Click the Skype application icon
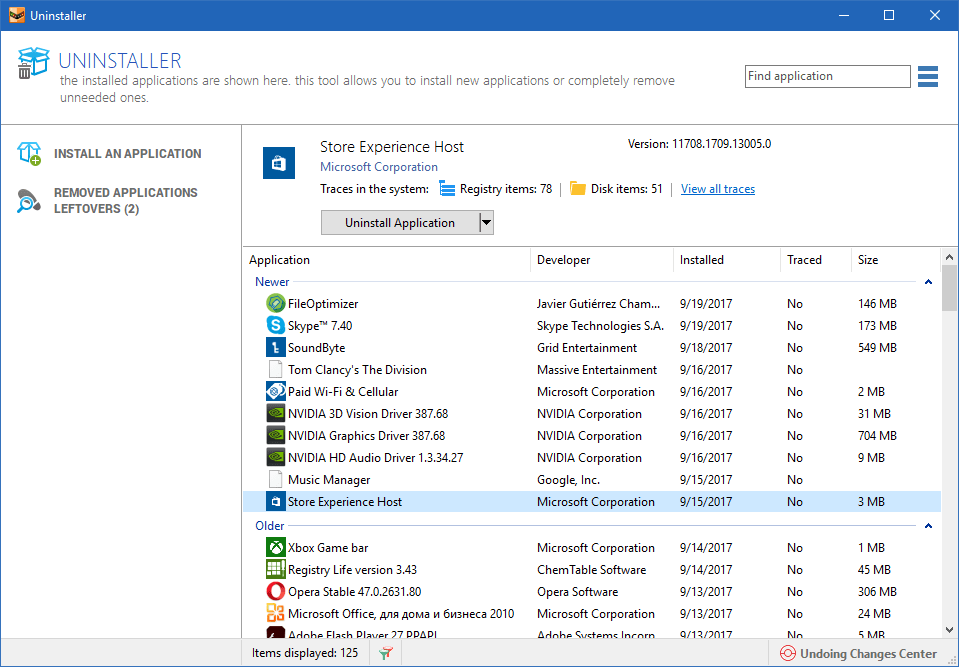The image size is (959, 667). (275, 325)
